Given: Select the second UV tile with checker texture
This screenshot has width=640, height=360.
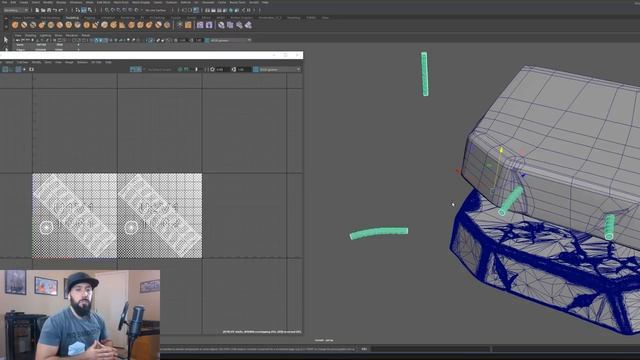Looking at the screenshot, I should point(160,216).
